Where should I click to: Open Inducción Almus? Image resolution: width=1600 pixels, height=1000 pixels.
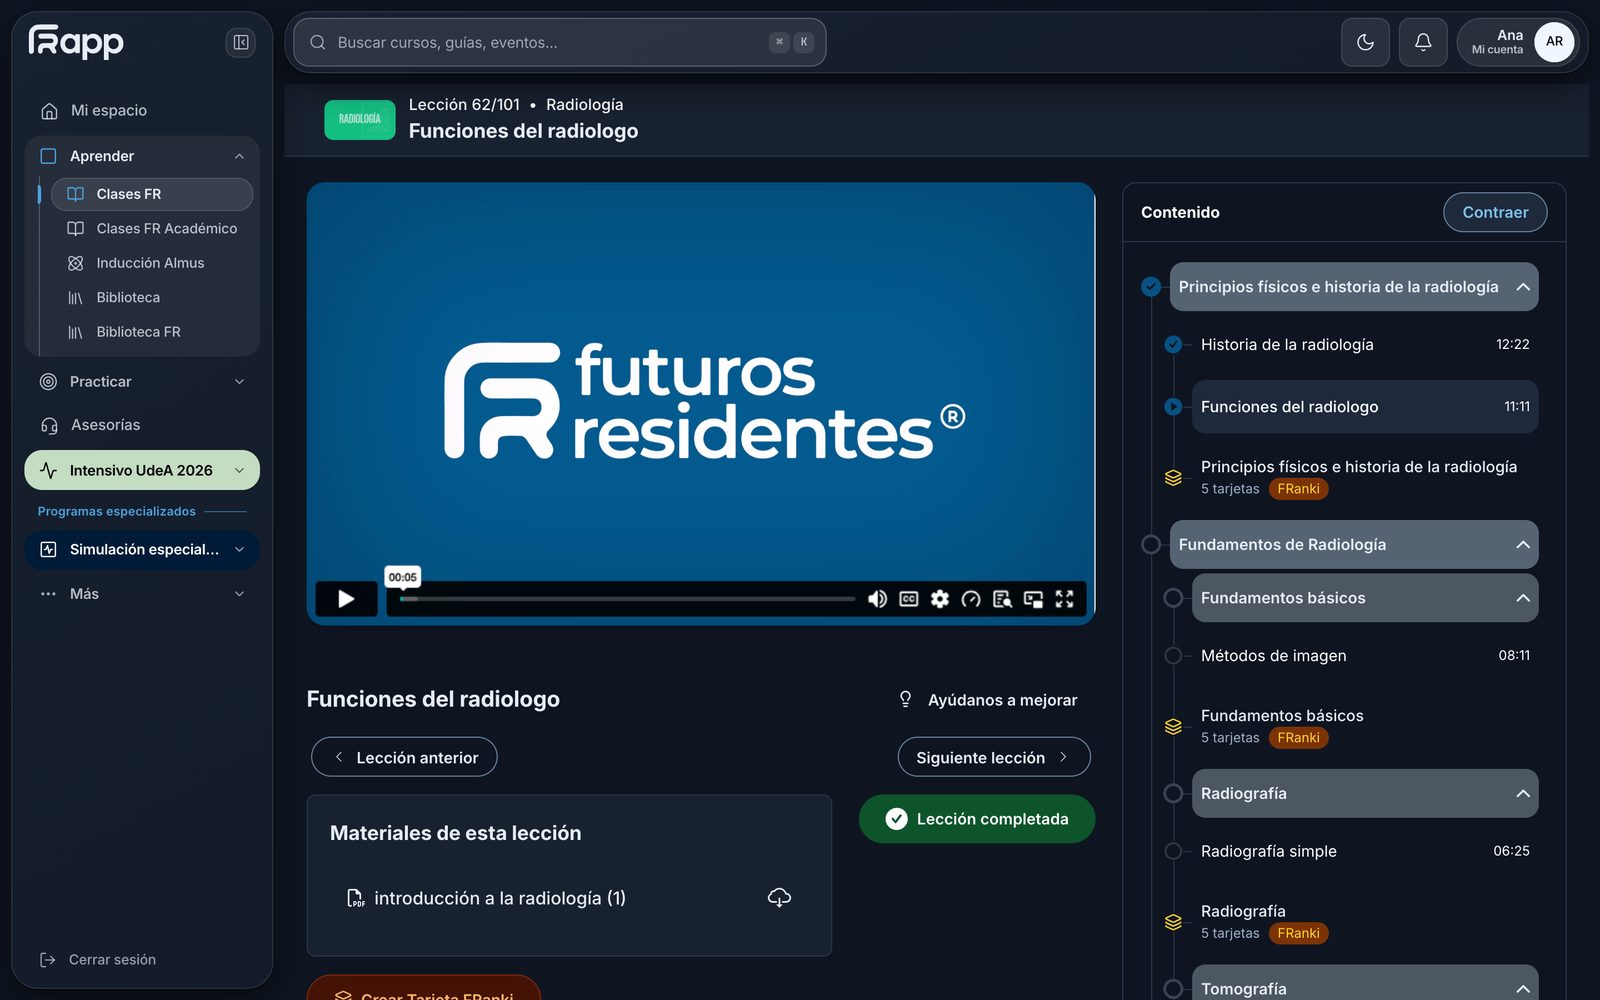pyautogui.click(x=152, y=263)
